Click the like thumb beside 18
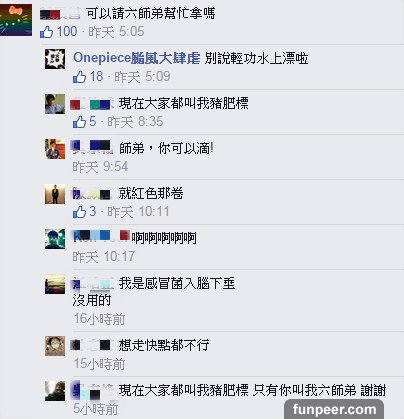 (x=79, y=77)
